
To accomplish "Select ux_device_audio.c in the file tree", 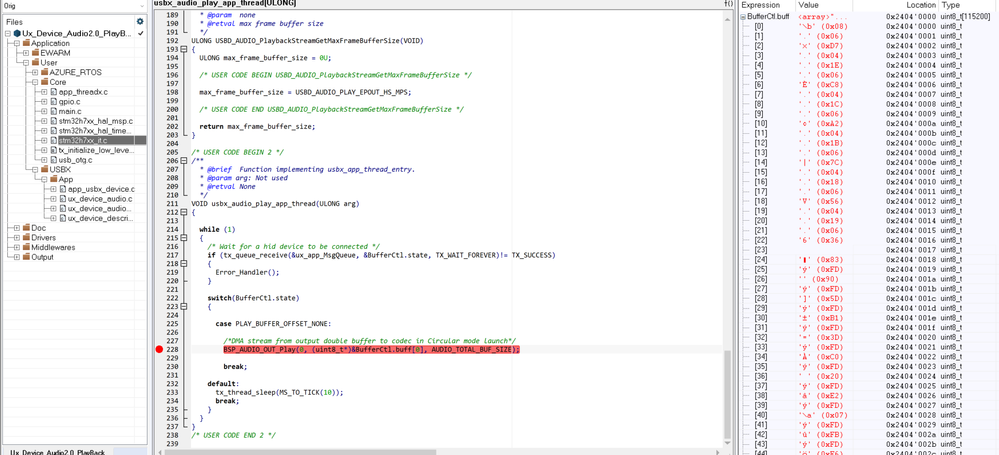I will click(100, 199).
